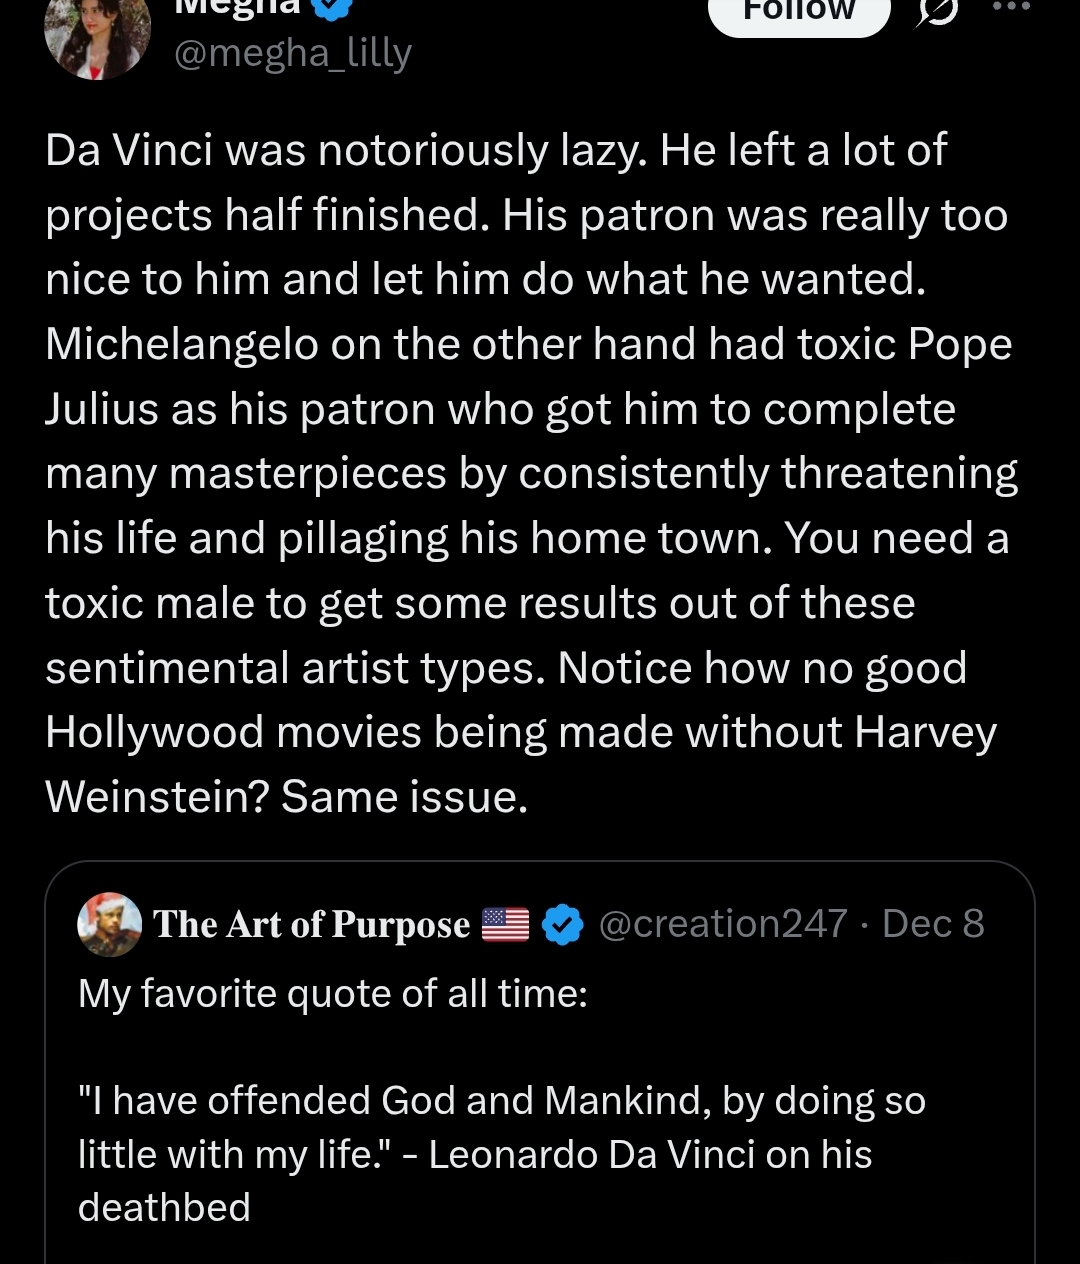
Task: Click the Follow button
Action: (x=799, y=12)
